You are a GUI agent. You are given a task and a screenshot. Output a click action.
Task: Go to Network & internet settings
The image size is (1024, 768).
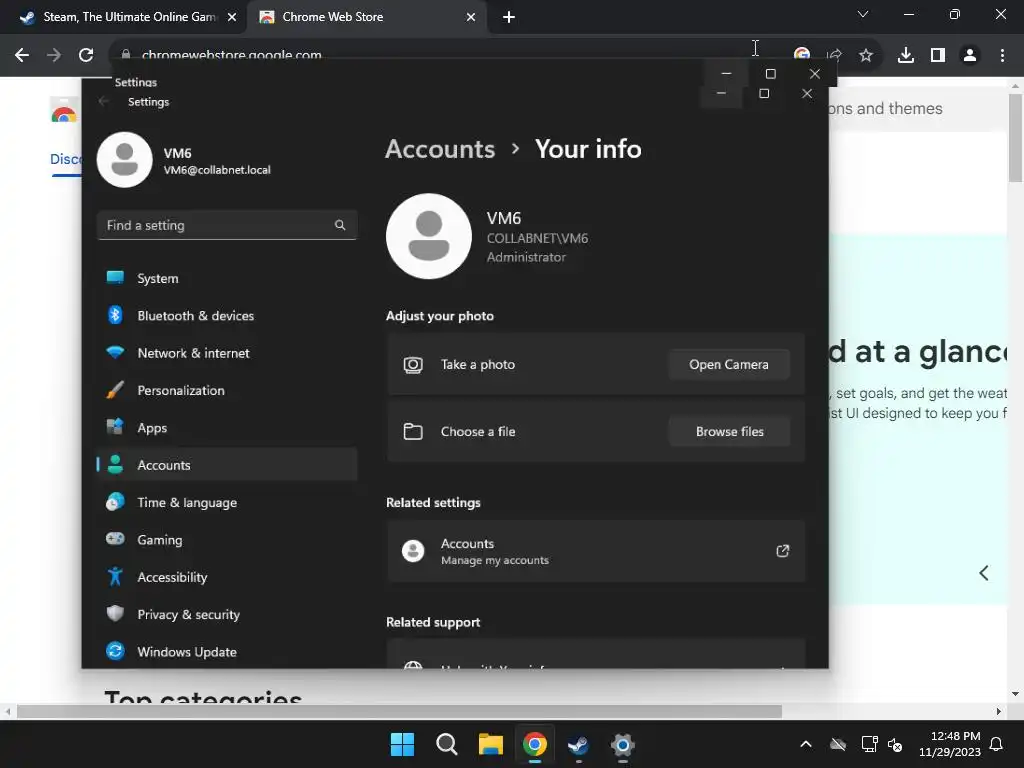[227, 353]
